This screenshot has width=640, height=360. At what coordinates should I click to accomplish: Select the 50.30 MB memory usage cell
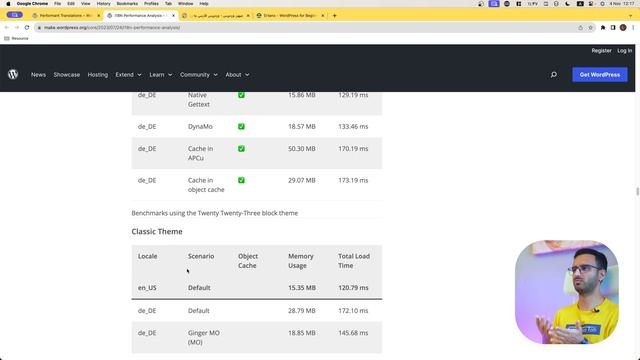(302, 149)
